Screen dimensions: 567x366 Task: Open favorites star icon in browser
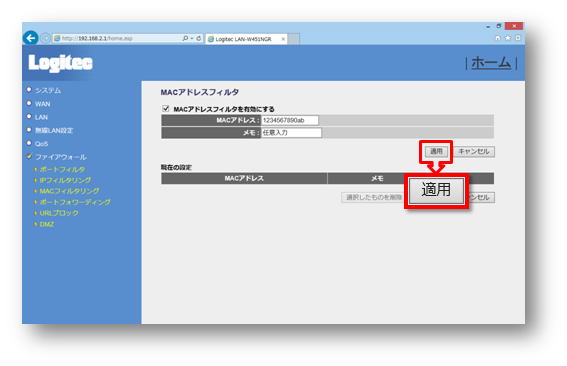[508, 38]
